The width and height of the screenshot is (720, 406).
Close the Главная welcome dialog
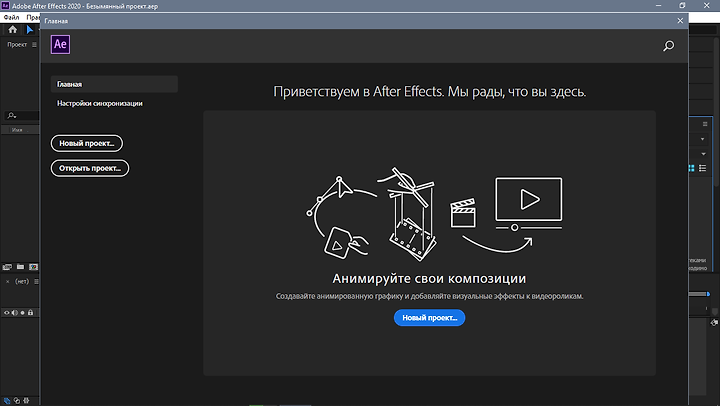tap(680, 21)
